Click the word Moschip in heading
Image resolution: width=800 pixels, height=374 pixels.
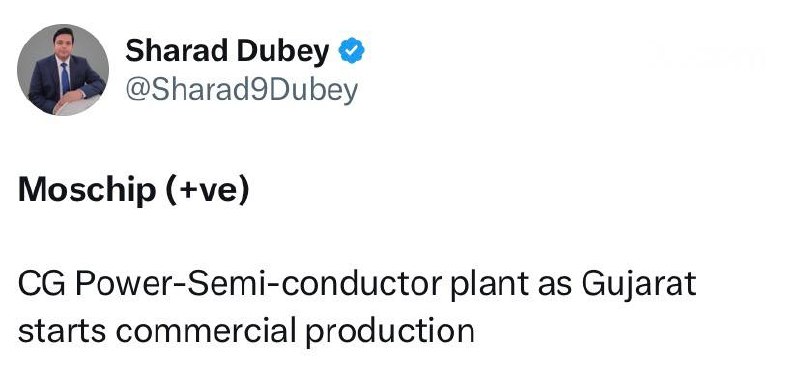pos(87,190)
